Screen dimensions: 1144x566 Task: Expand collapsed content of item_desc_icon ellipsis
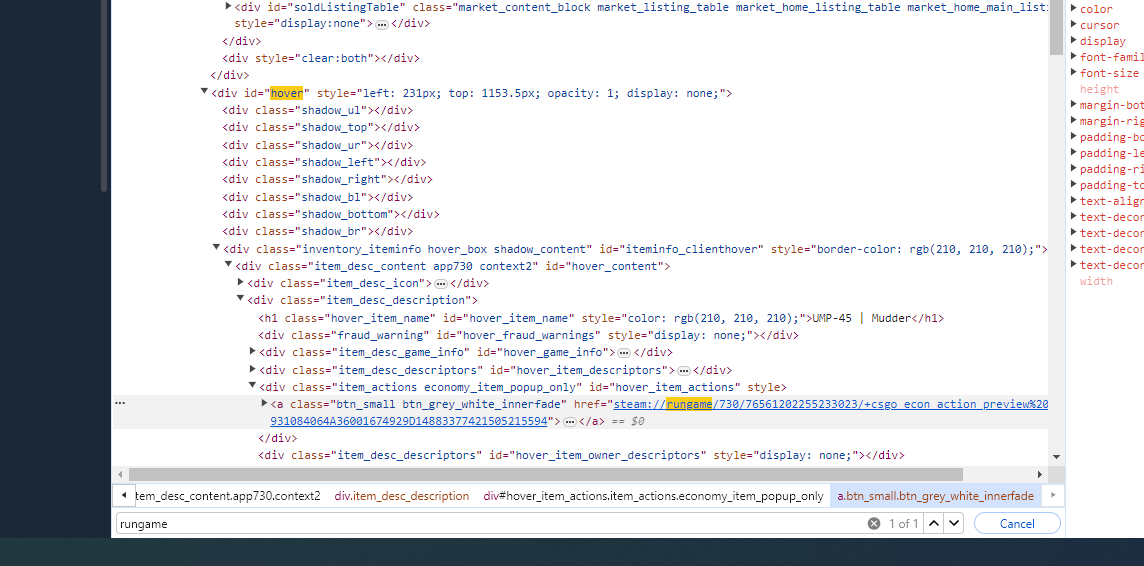pos(441,283)
